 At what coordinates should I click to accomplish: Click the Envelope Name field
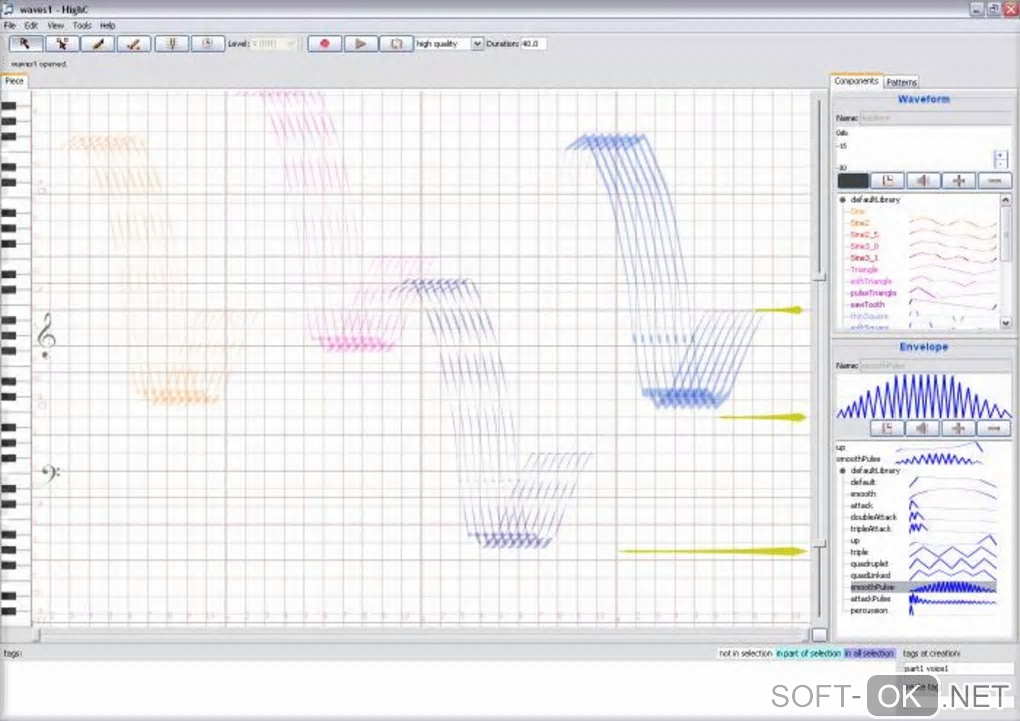point(935,366)
